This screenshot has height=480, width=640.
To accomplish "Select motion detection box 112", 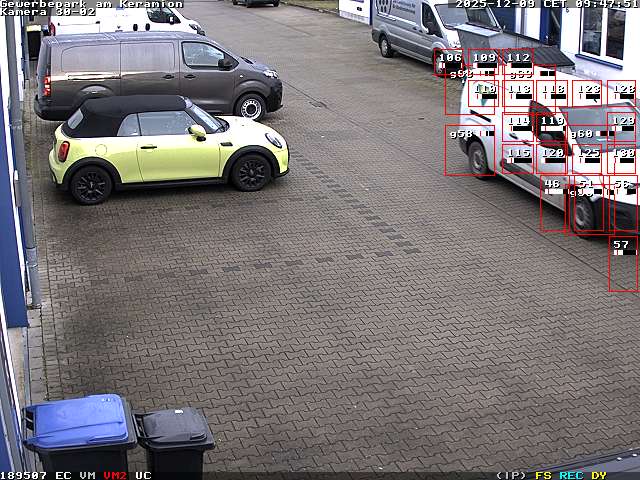I will 518,62.
